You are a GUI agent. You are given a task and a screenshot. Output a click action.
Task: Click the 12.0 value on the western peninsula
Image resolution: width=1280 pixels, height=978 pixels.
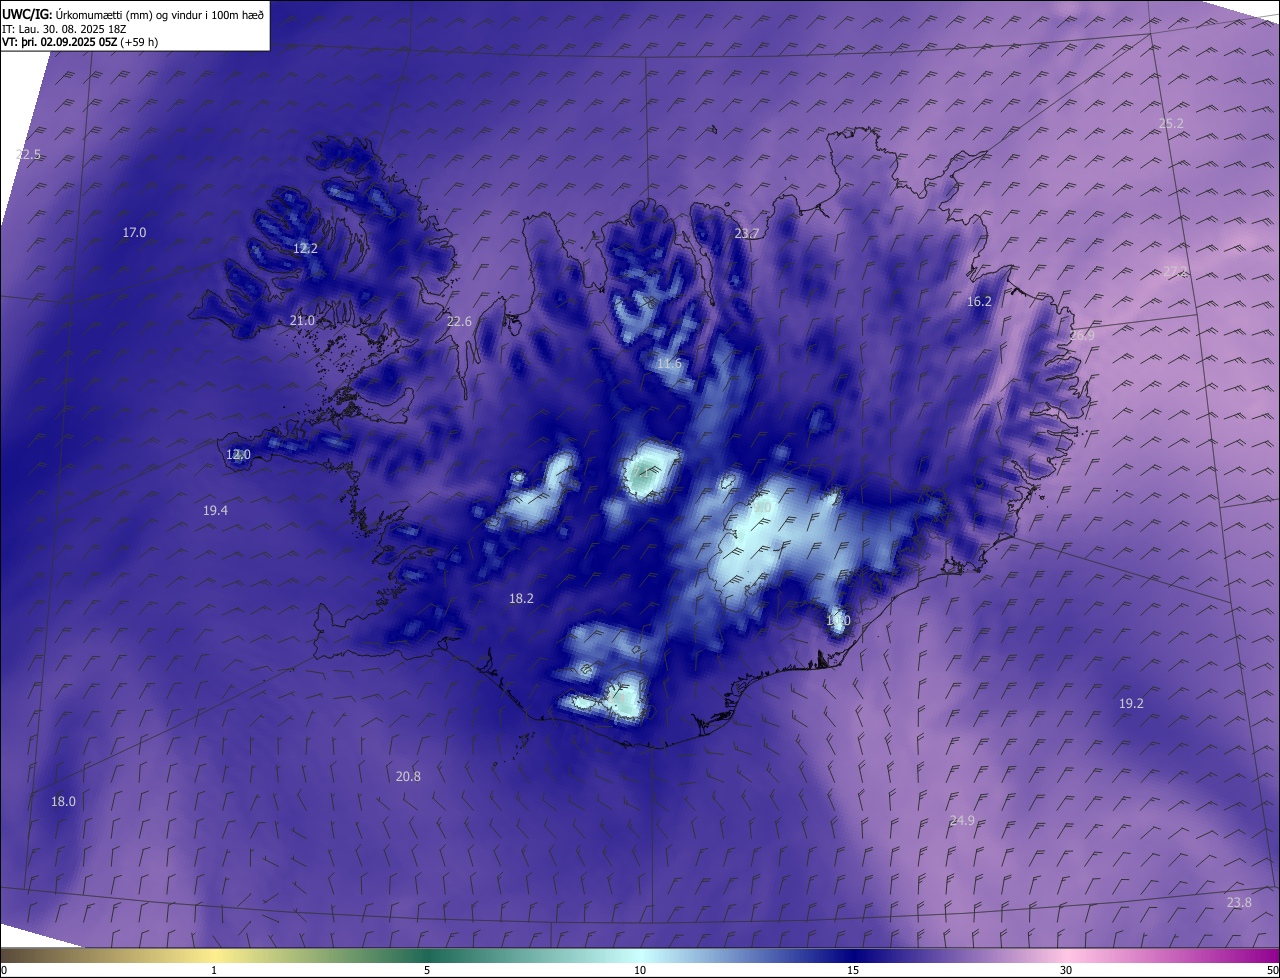click(x=238, y=455)
